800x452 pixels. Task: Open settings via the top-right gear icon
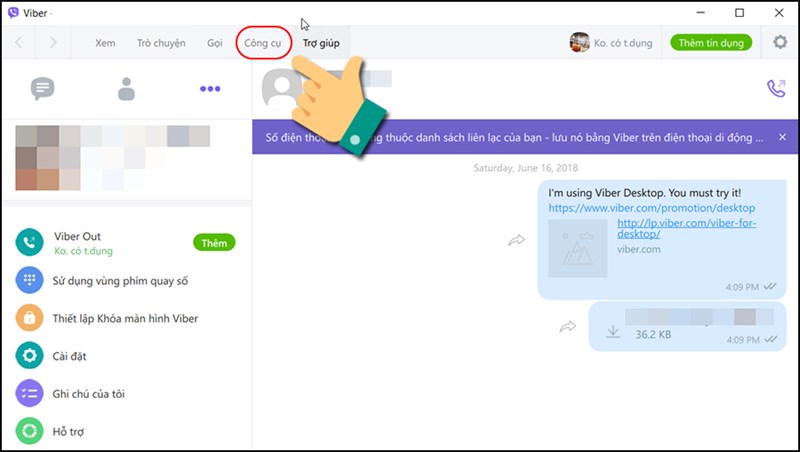click(780, 42)
